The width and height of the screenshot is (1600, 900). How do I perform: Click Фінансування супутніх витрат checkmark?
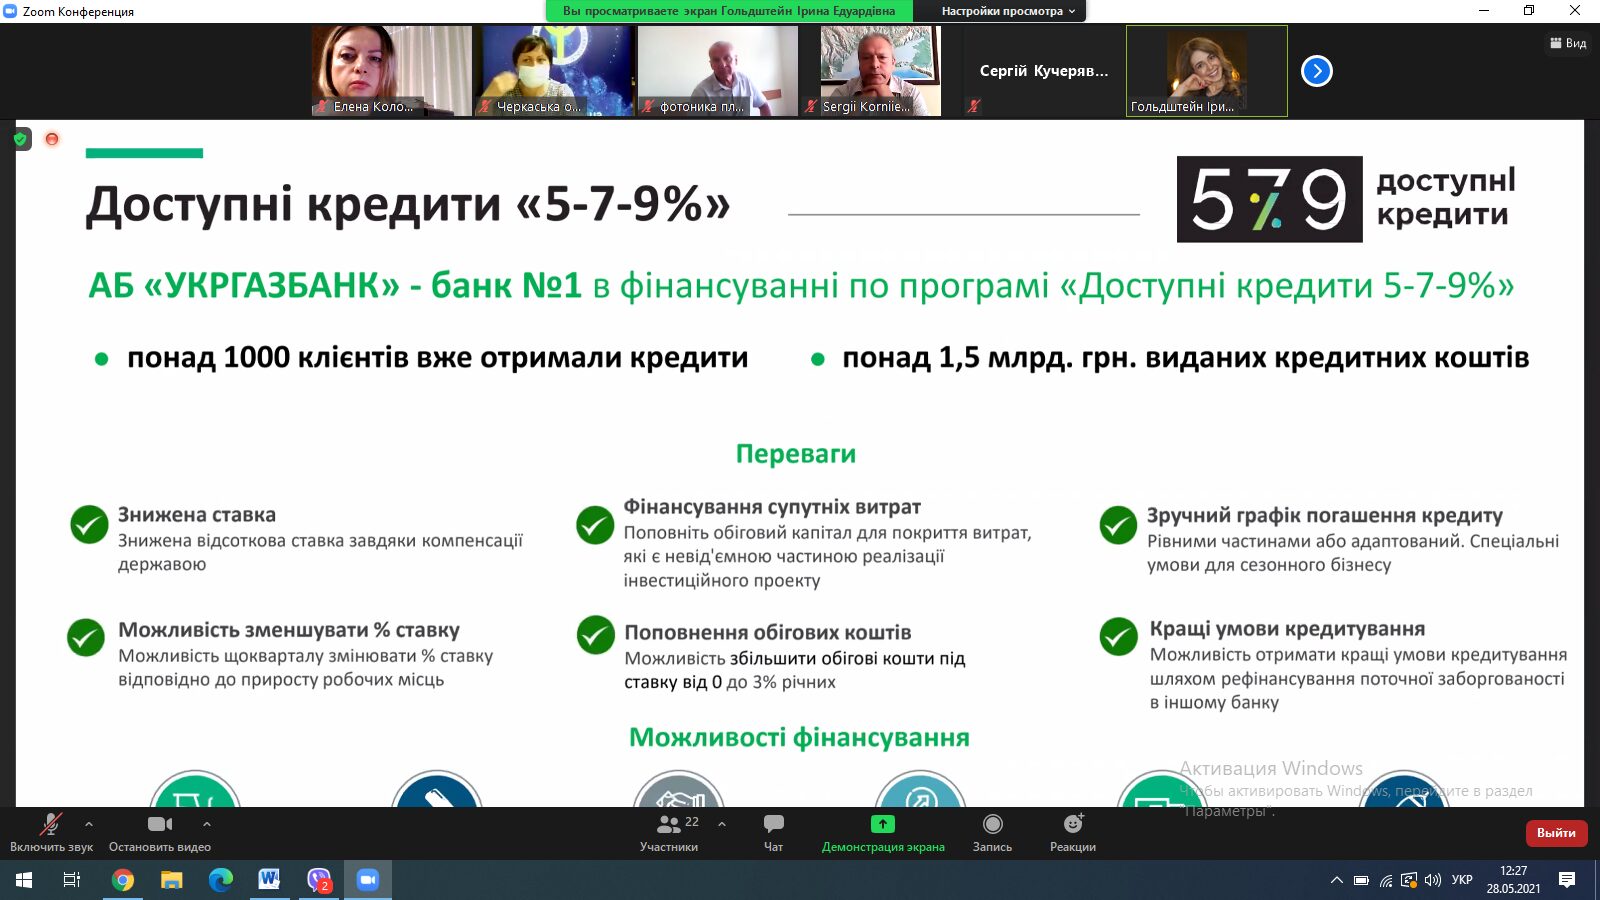coord(595,524)
